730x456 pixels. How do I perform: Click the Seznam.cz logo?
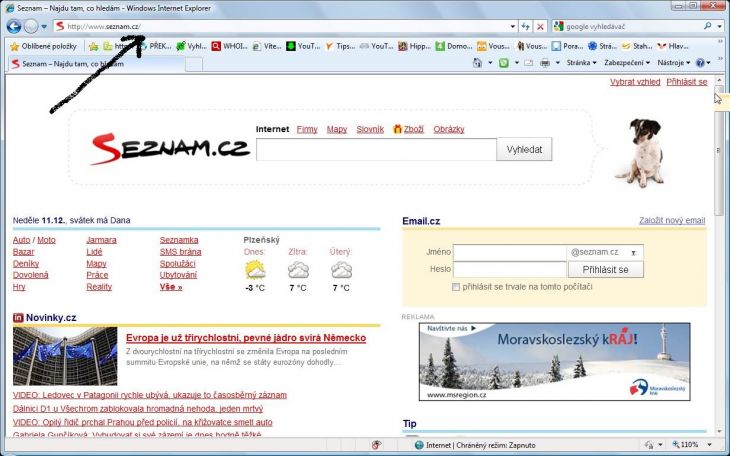(170, 149)
